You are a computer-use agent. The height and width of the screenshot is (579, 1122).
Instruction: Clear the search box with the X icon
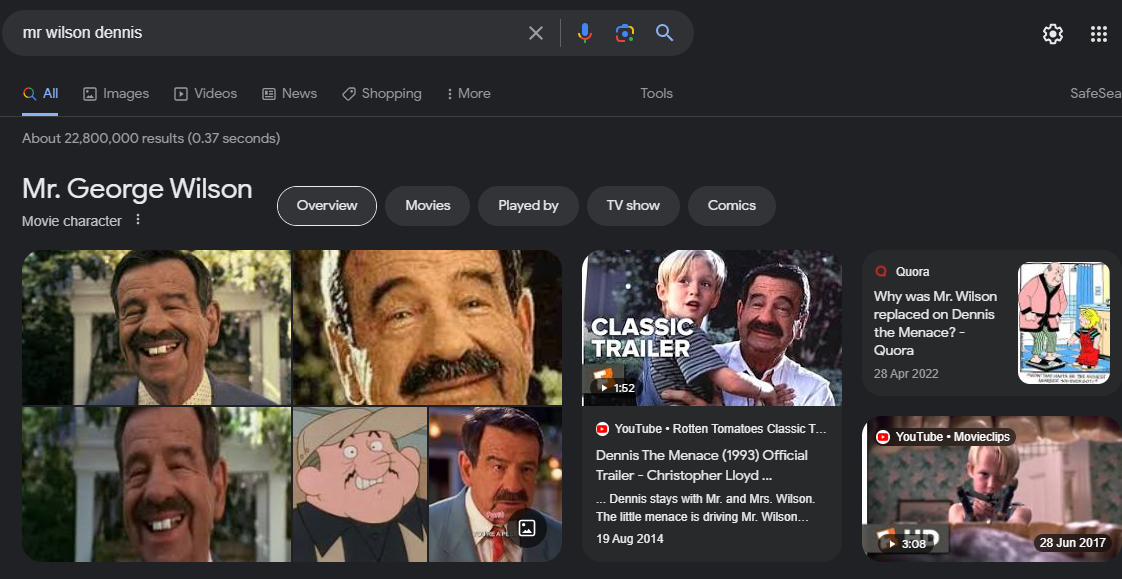point(535,33)
